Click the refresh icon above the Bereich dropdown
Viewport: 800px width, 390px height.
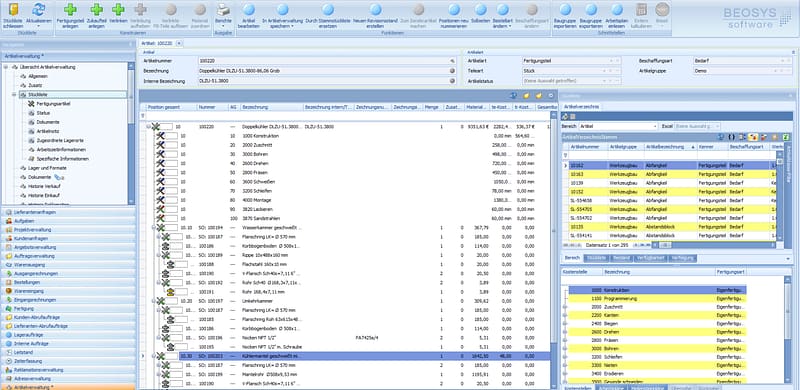pos(565,117)
